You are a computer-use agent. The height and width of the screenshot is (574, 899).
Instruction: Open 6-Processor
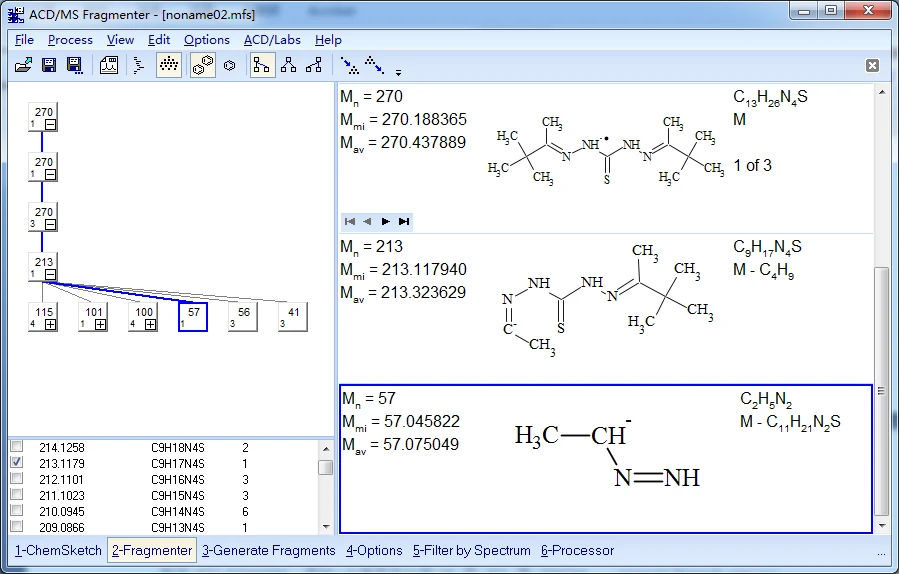[577, 550]
